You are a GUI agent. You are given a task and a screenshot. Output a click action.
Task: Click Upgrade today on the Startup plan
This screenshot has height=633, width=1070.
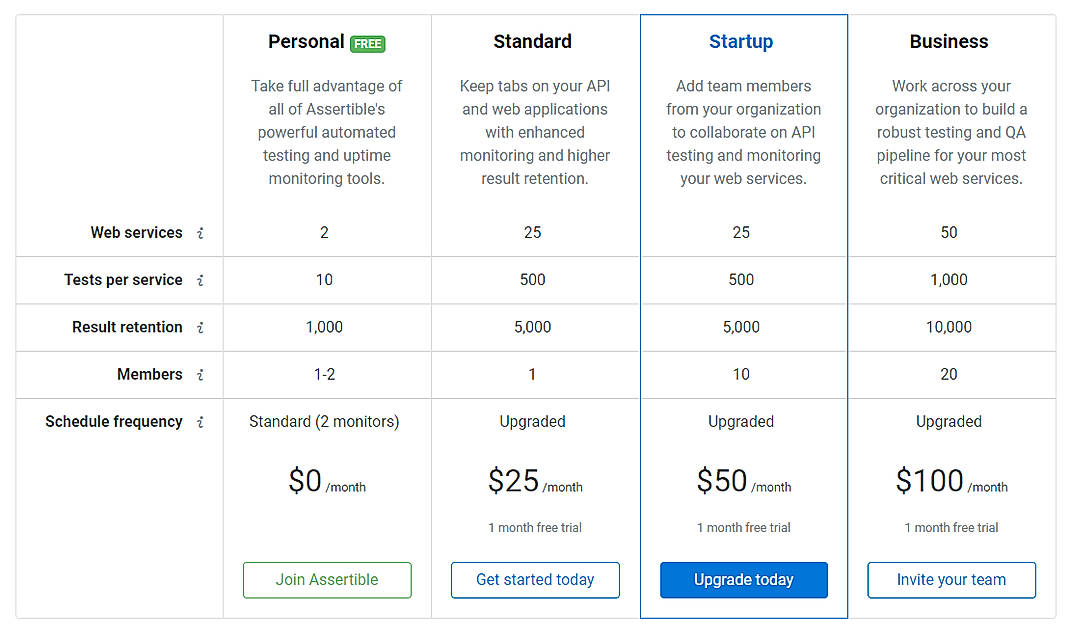click(743, 580)
